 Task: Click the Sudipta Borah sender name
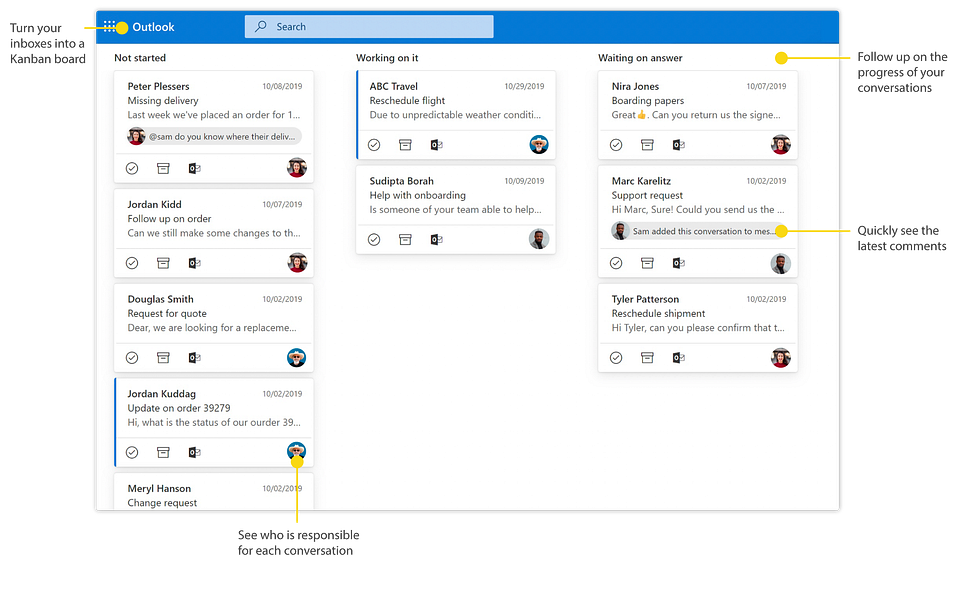401,181
